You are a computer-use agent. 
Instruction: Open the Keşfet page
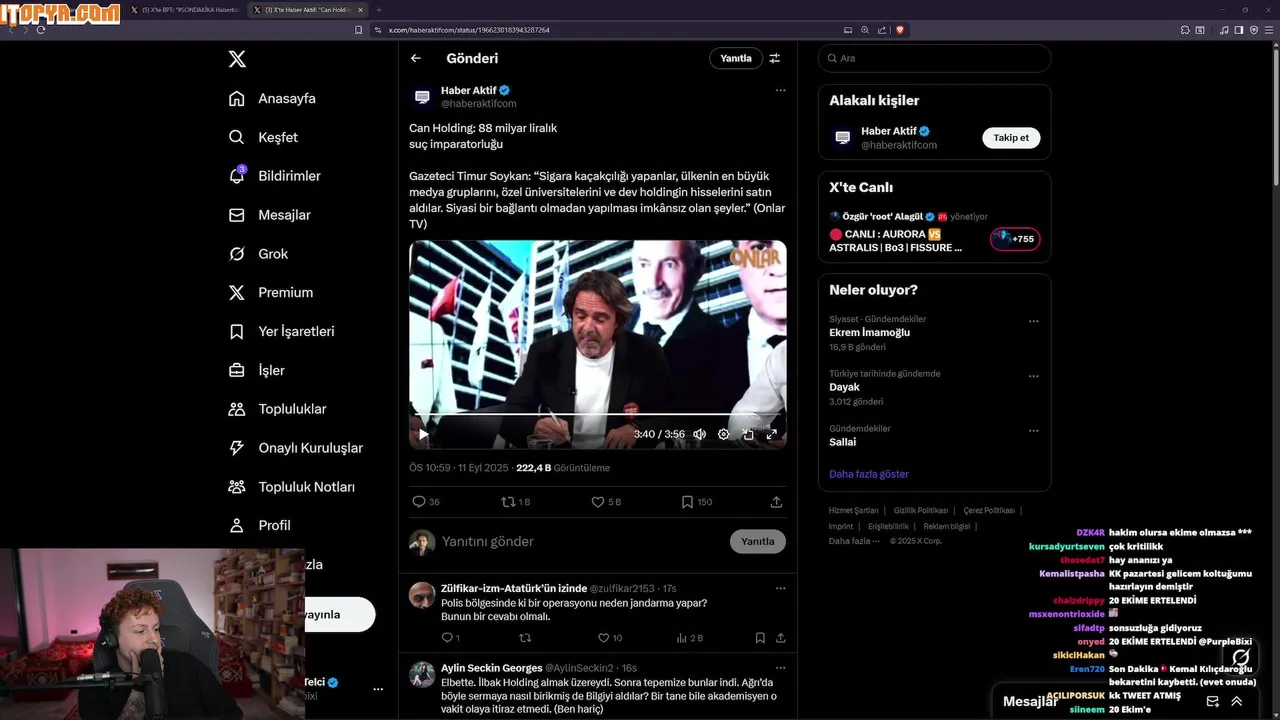(263, 137)
